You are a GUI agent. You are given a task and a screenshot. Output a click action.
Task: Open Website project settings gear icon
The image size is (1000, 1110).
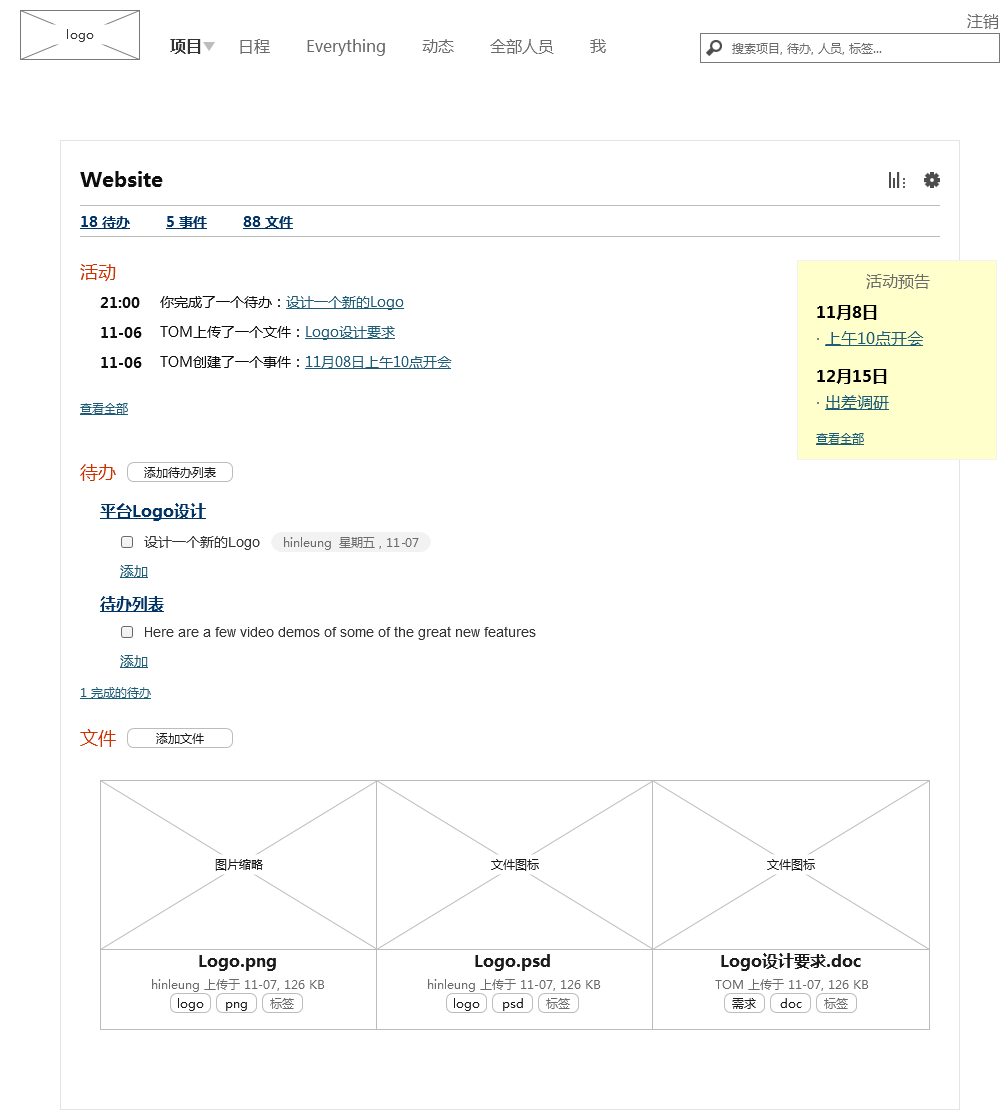pyautogui.click(x=932, y=180)
